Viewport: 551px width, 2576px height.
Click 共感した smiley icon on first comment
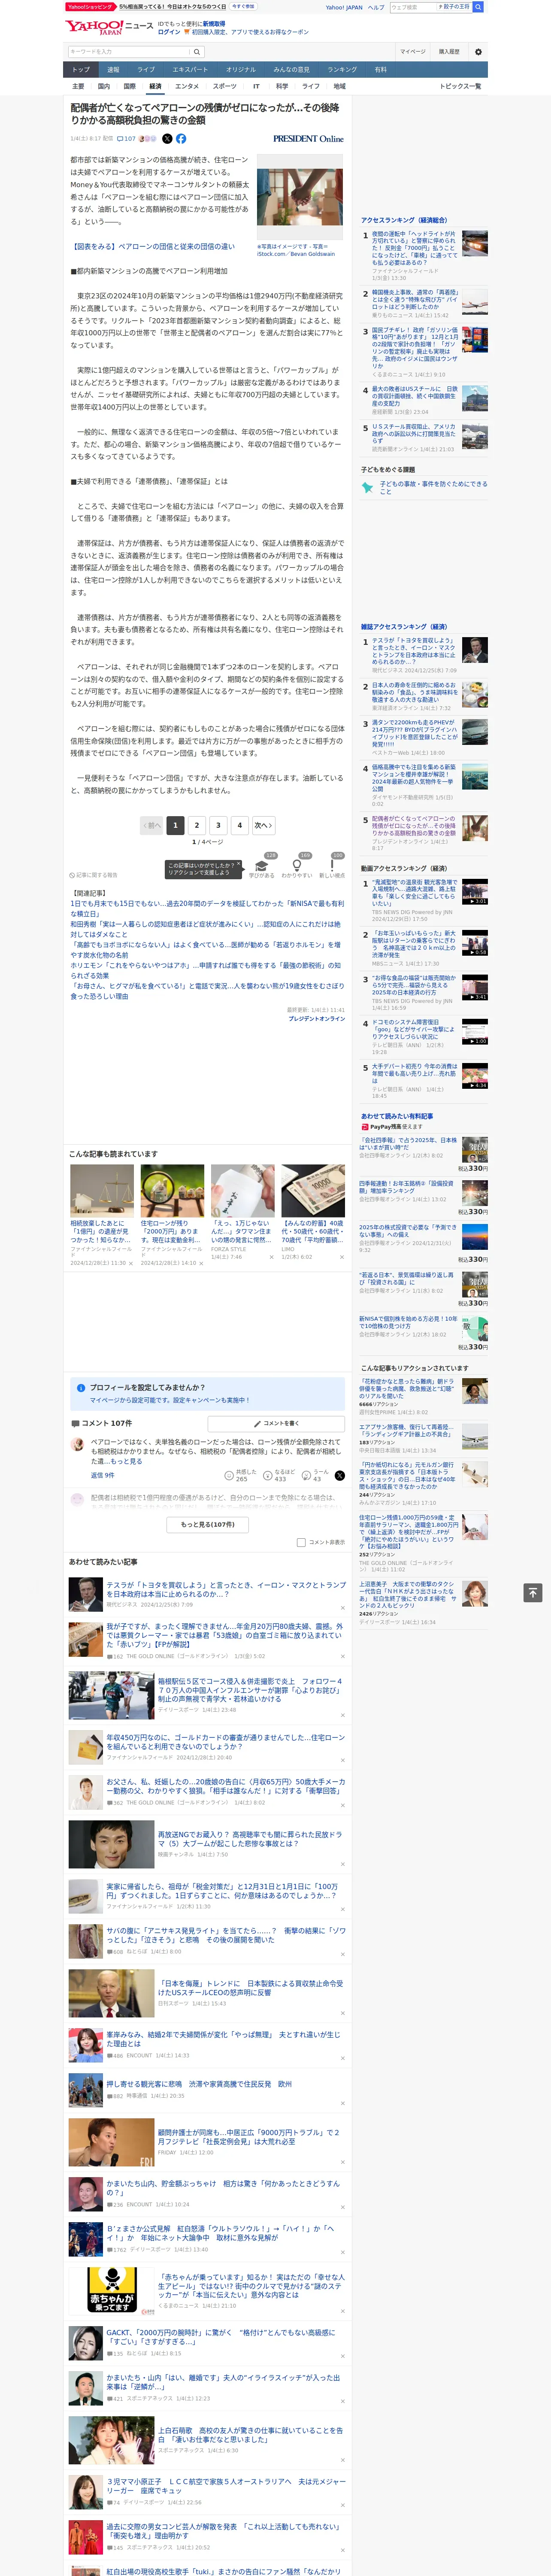point(230,1475)
